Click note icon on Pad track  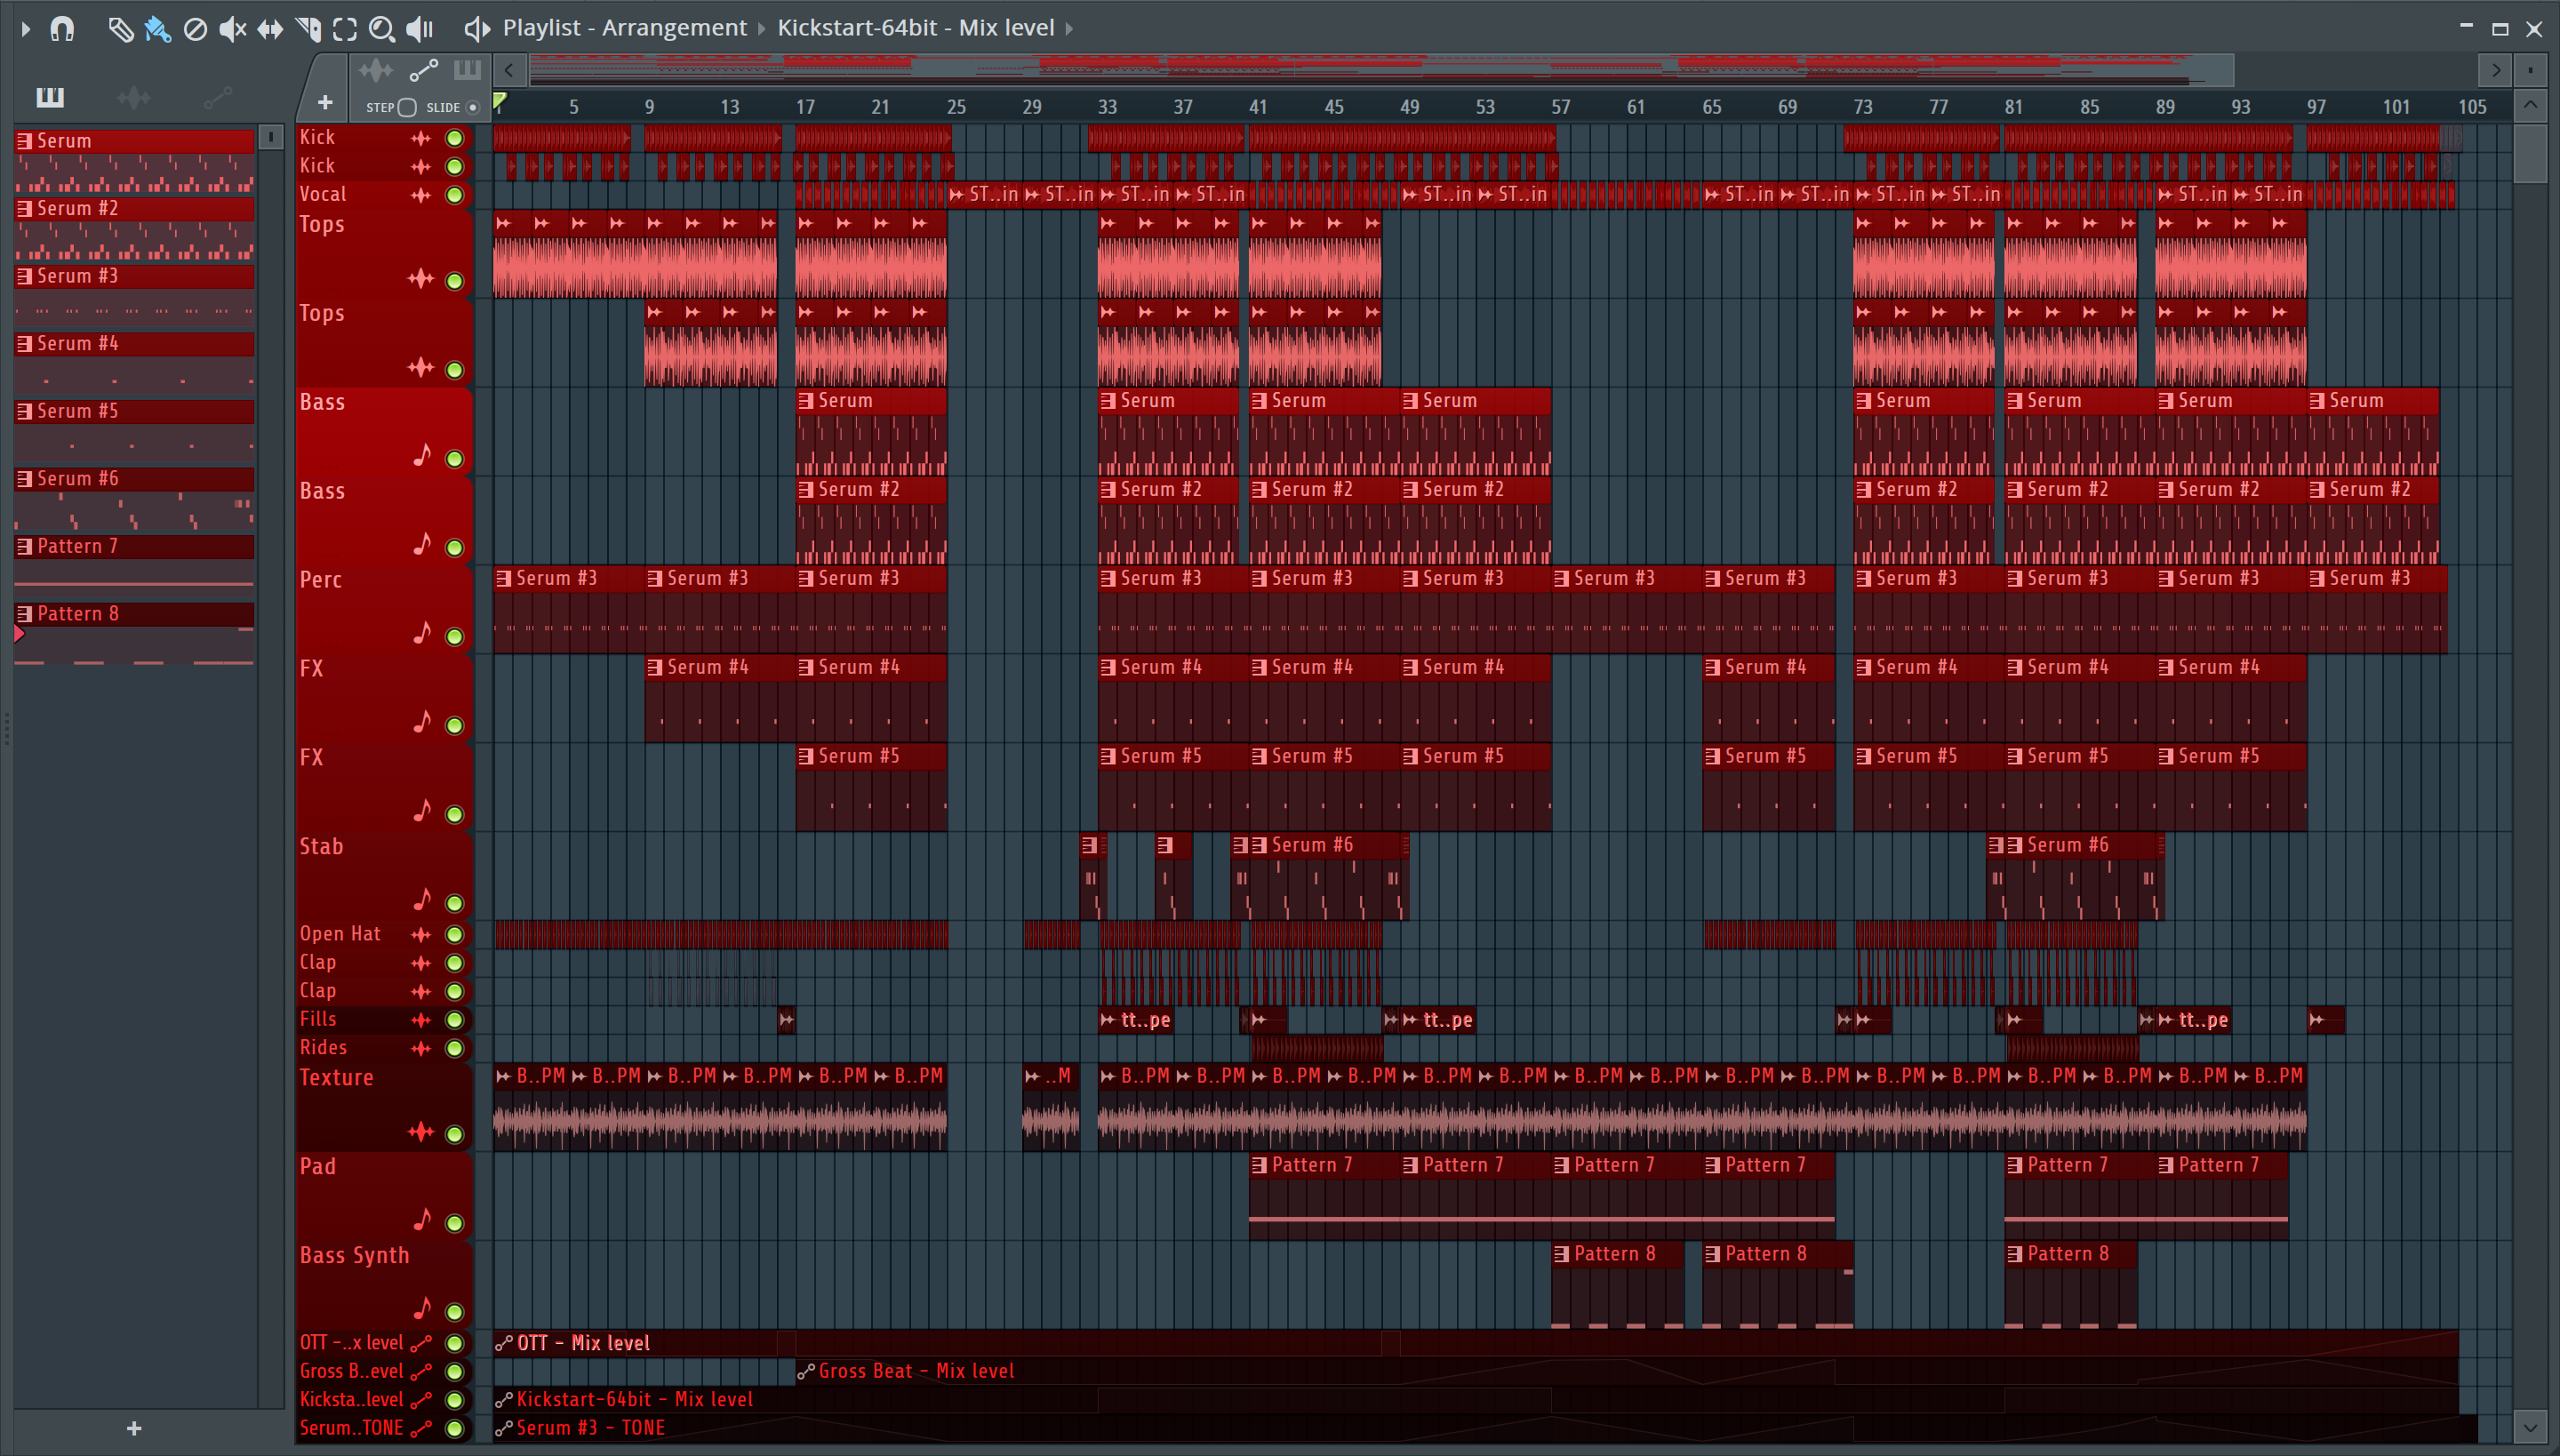(422, 1219)
